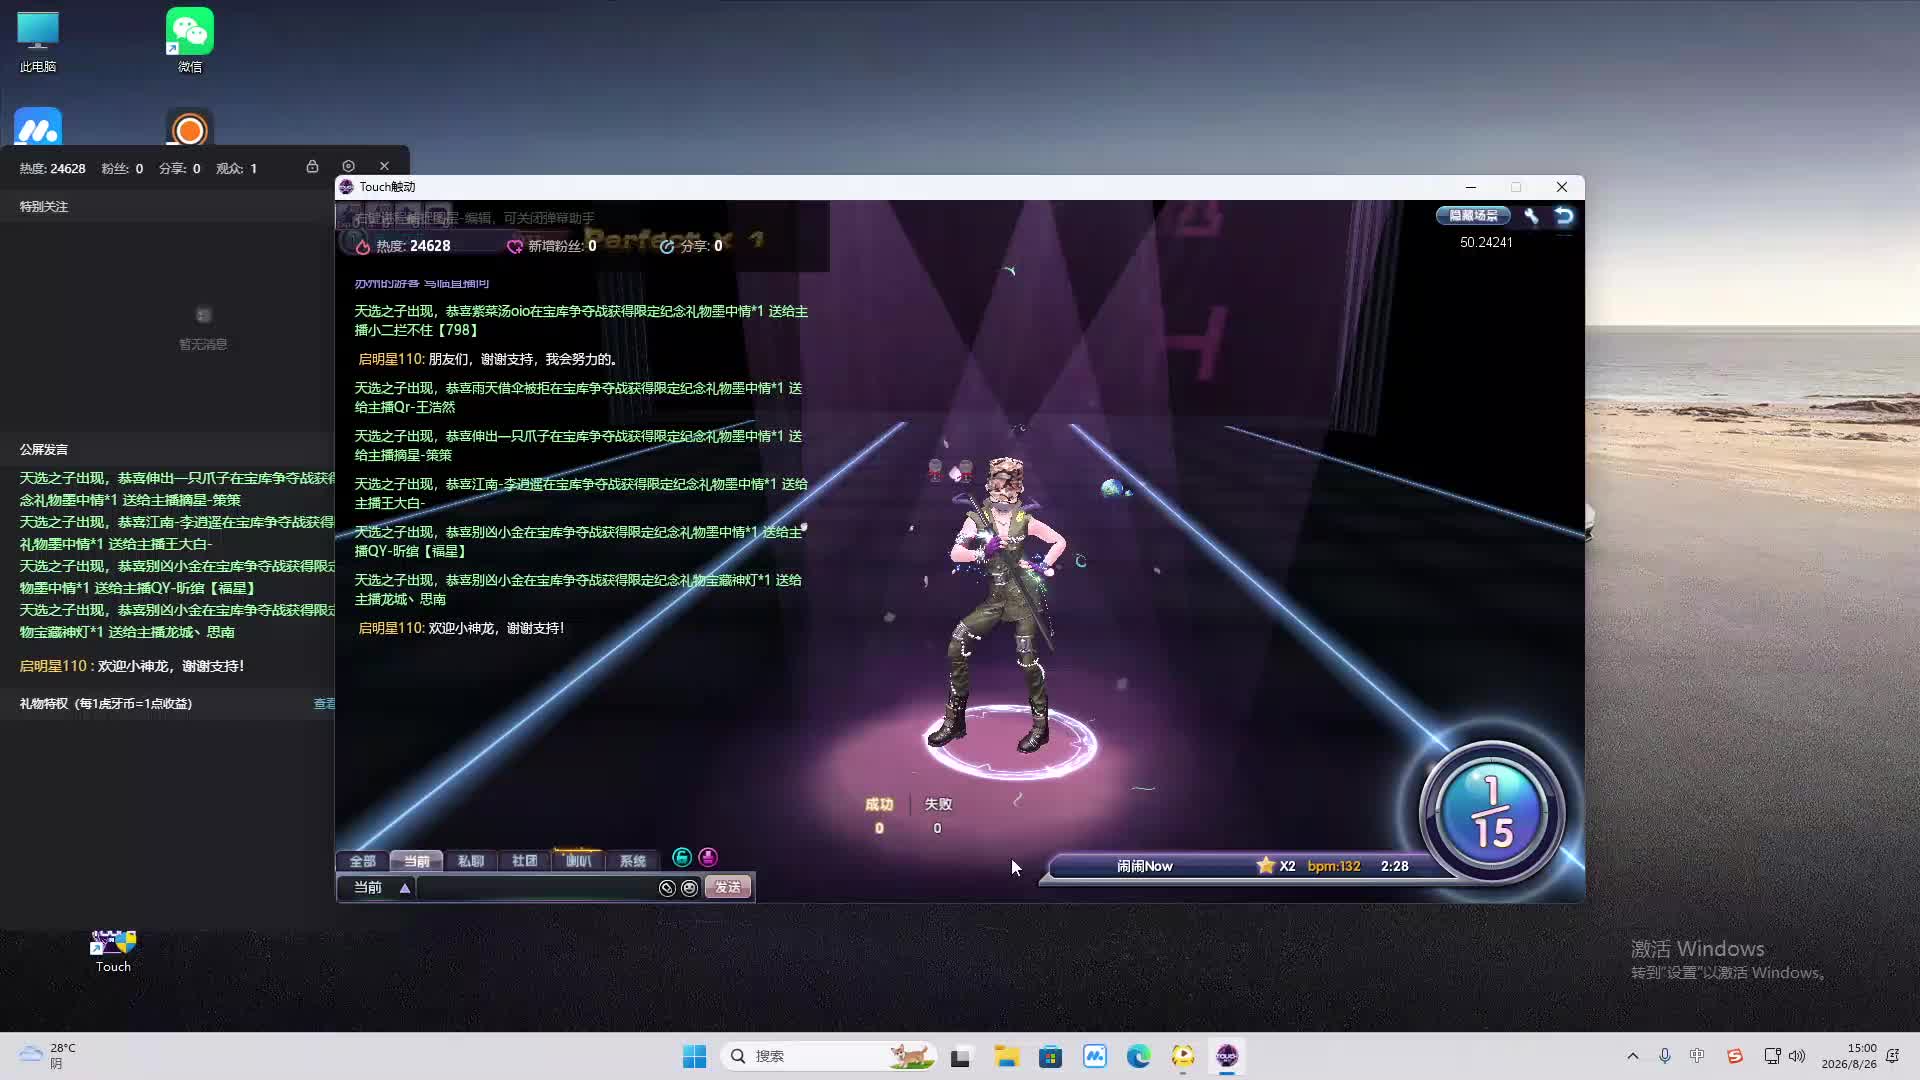This screenshot has width=1920, height=1080.
Task: Click the microphone tray icon
Action: pyautogui.click(x=1665, y=1056)
